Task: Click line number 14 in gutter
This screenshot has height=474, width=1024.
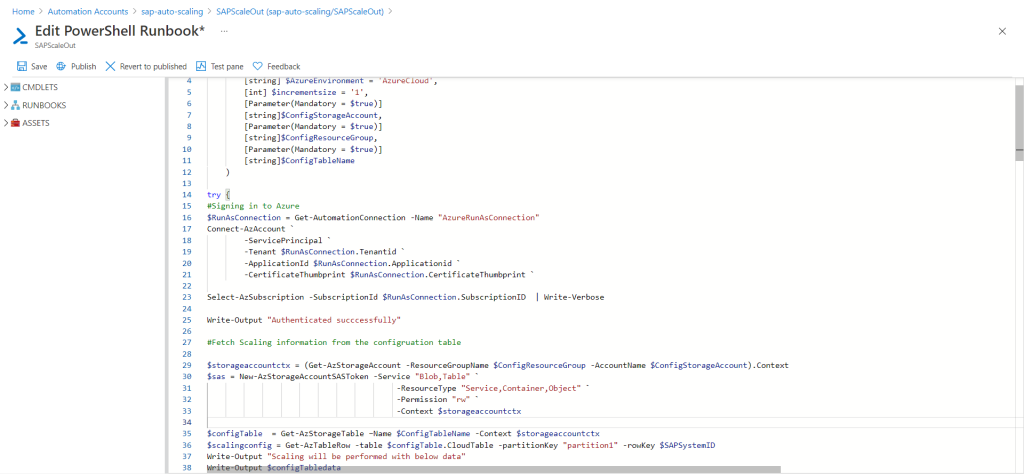Action: pos(187,195)
